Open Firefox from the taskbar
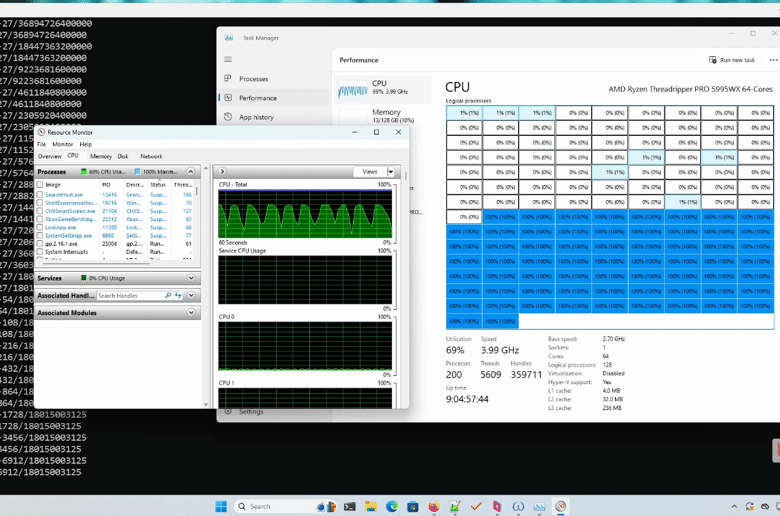The image size is (780, 516). coord(434,507)
